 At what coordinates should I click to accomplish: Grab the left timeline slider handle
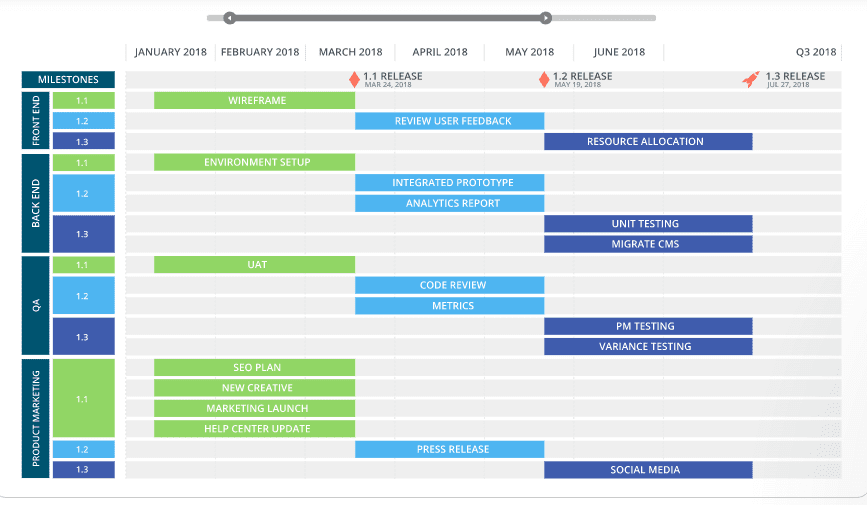(x=229, y=18)
